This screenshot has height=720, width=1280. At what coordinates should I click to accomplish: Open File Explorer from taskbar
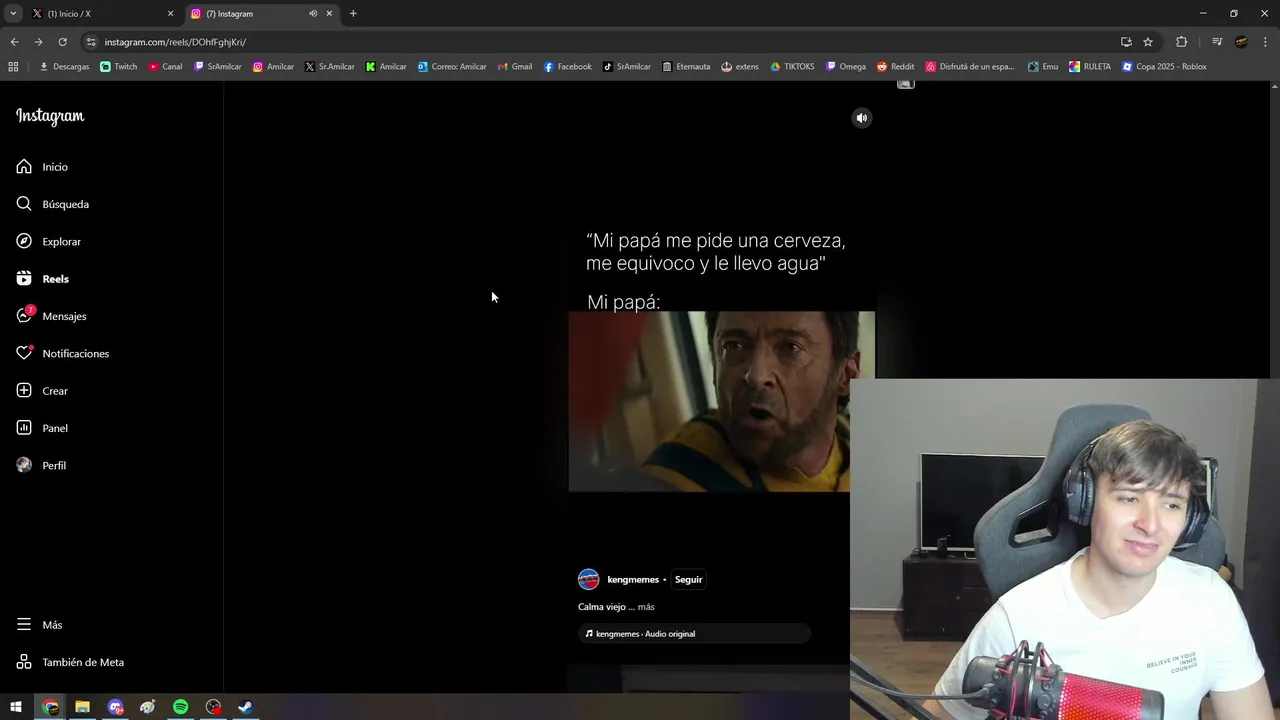(x=82, y=707)
